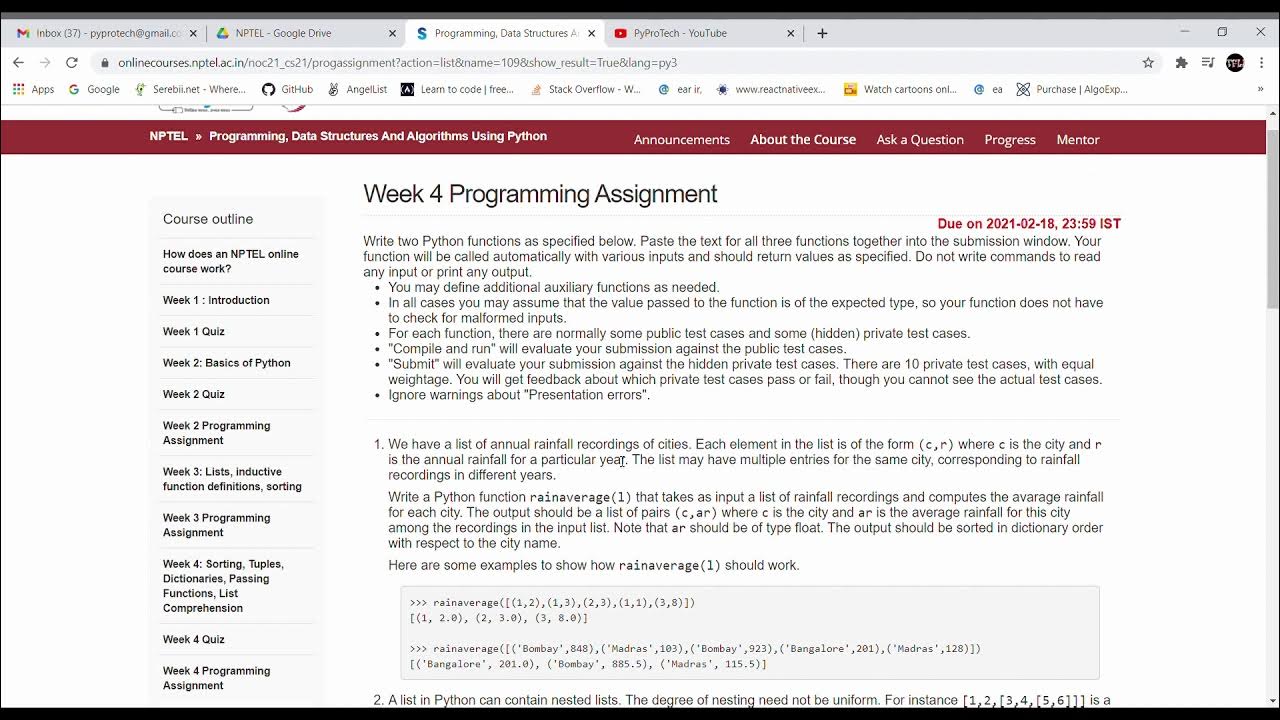Screen dimensions: 1280x720
Task: Open Week 4 Programming Assignment in outline
Action: 217,678
